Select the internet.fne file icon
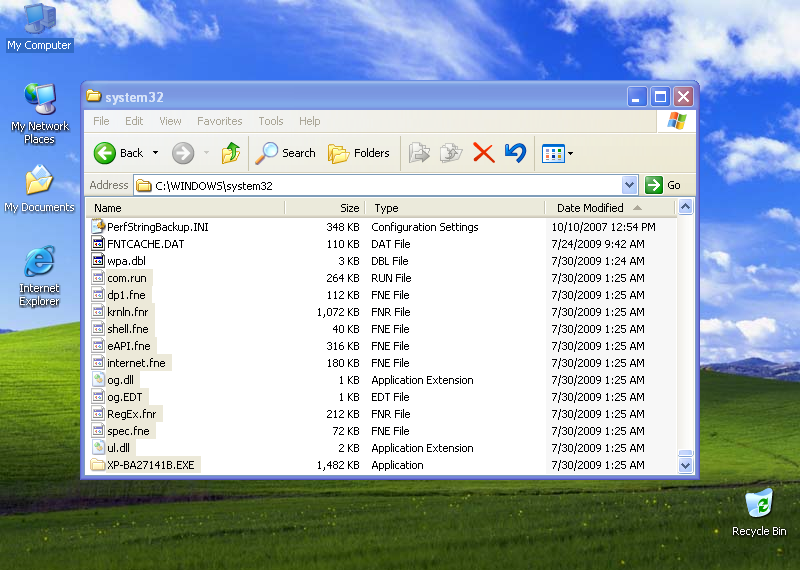The image size is (800, 570). [x=98, y=362]
